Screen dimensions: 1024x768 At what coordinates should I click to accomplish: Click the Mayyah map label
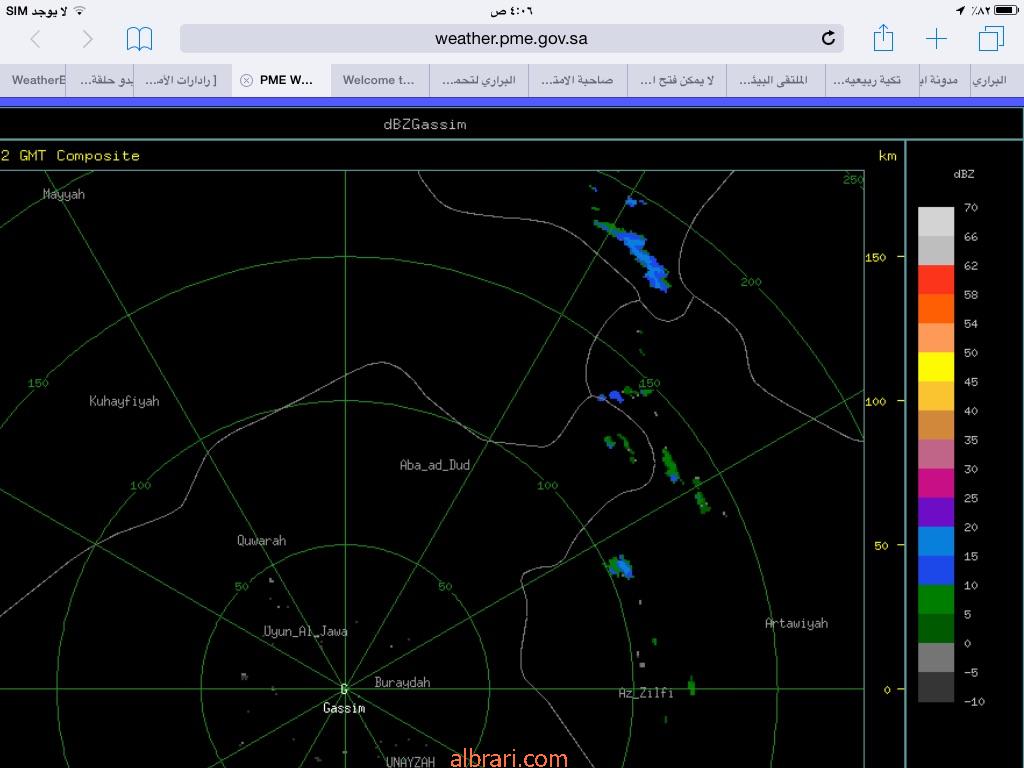(63, 195)
